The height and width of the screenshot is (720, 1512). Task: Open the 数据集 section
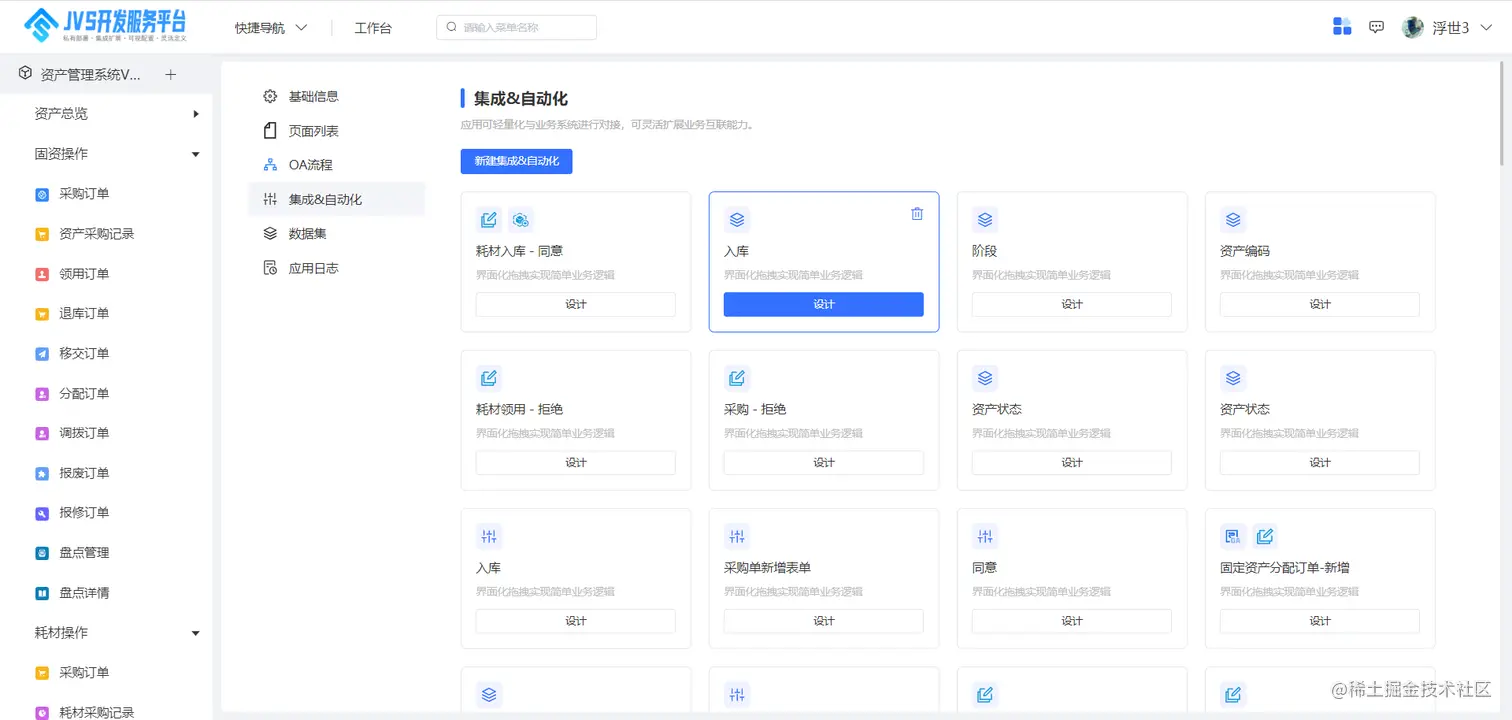point(337,234)
